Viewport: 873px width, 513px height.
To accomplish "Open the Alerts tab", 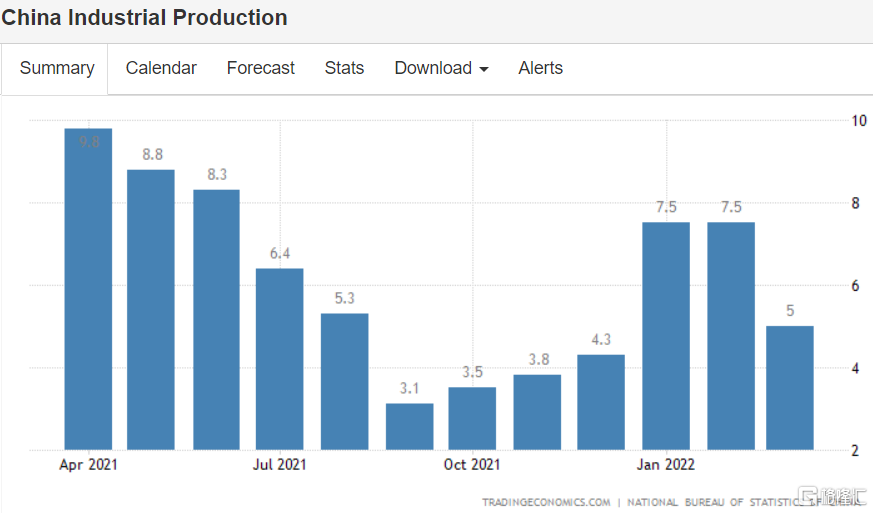I will point(540,68).
